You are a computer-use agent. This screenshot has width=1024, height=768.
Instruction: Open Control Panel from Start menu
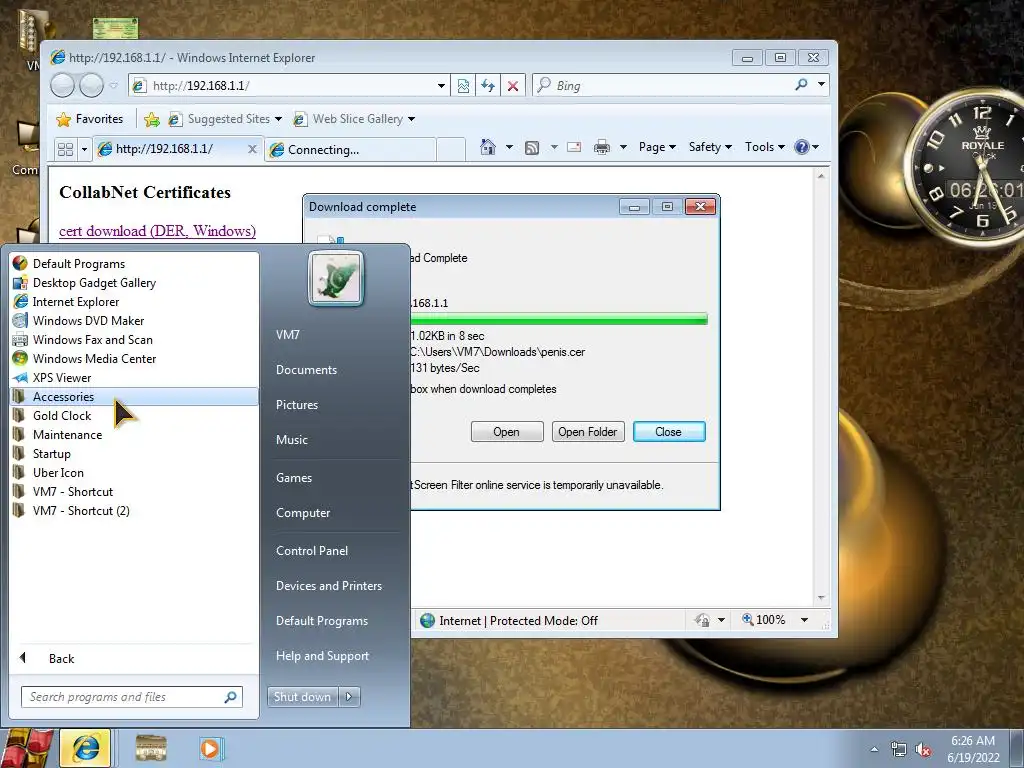point(312,551)
